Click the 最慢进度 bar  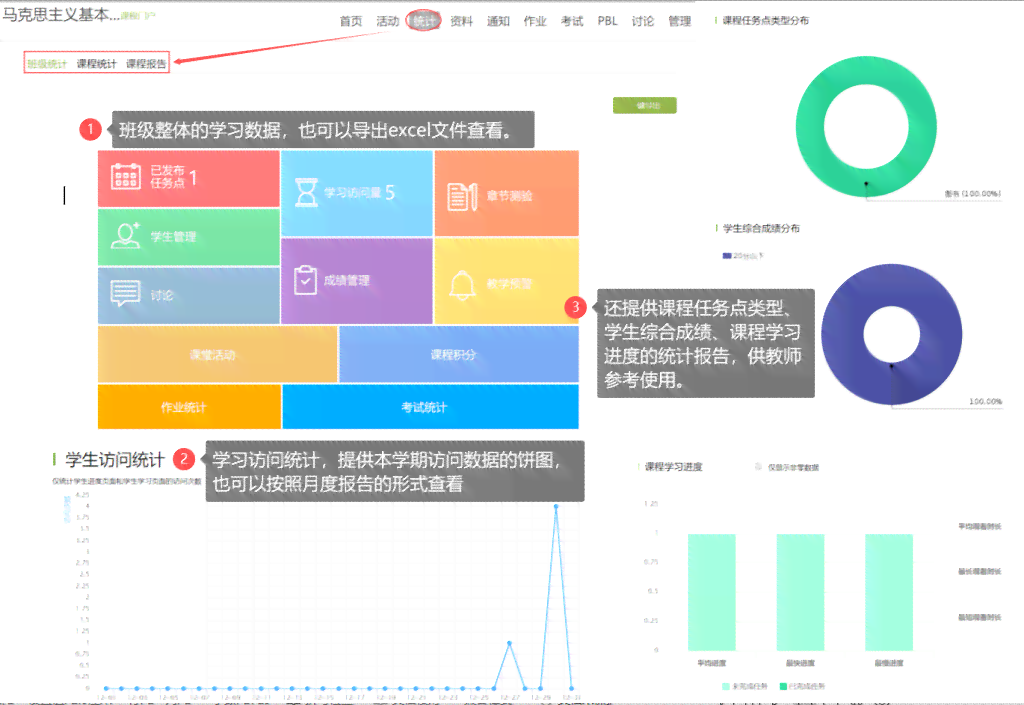coord(889,592)
